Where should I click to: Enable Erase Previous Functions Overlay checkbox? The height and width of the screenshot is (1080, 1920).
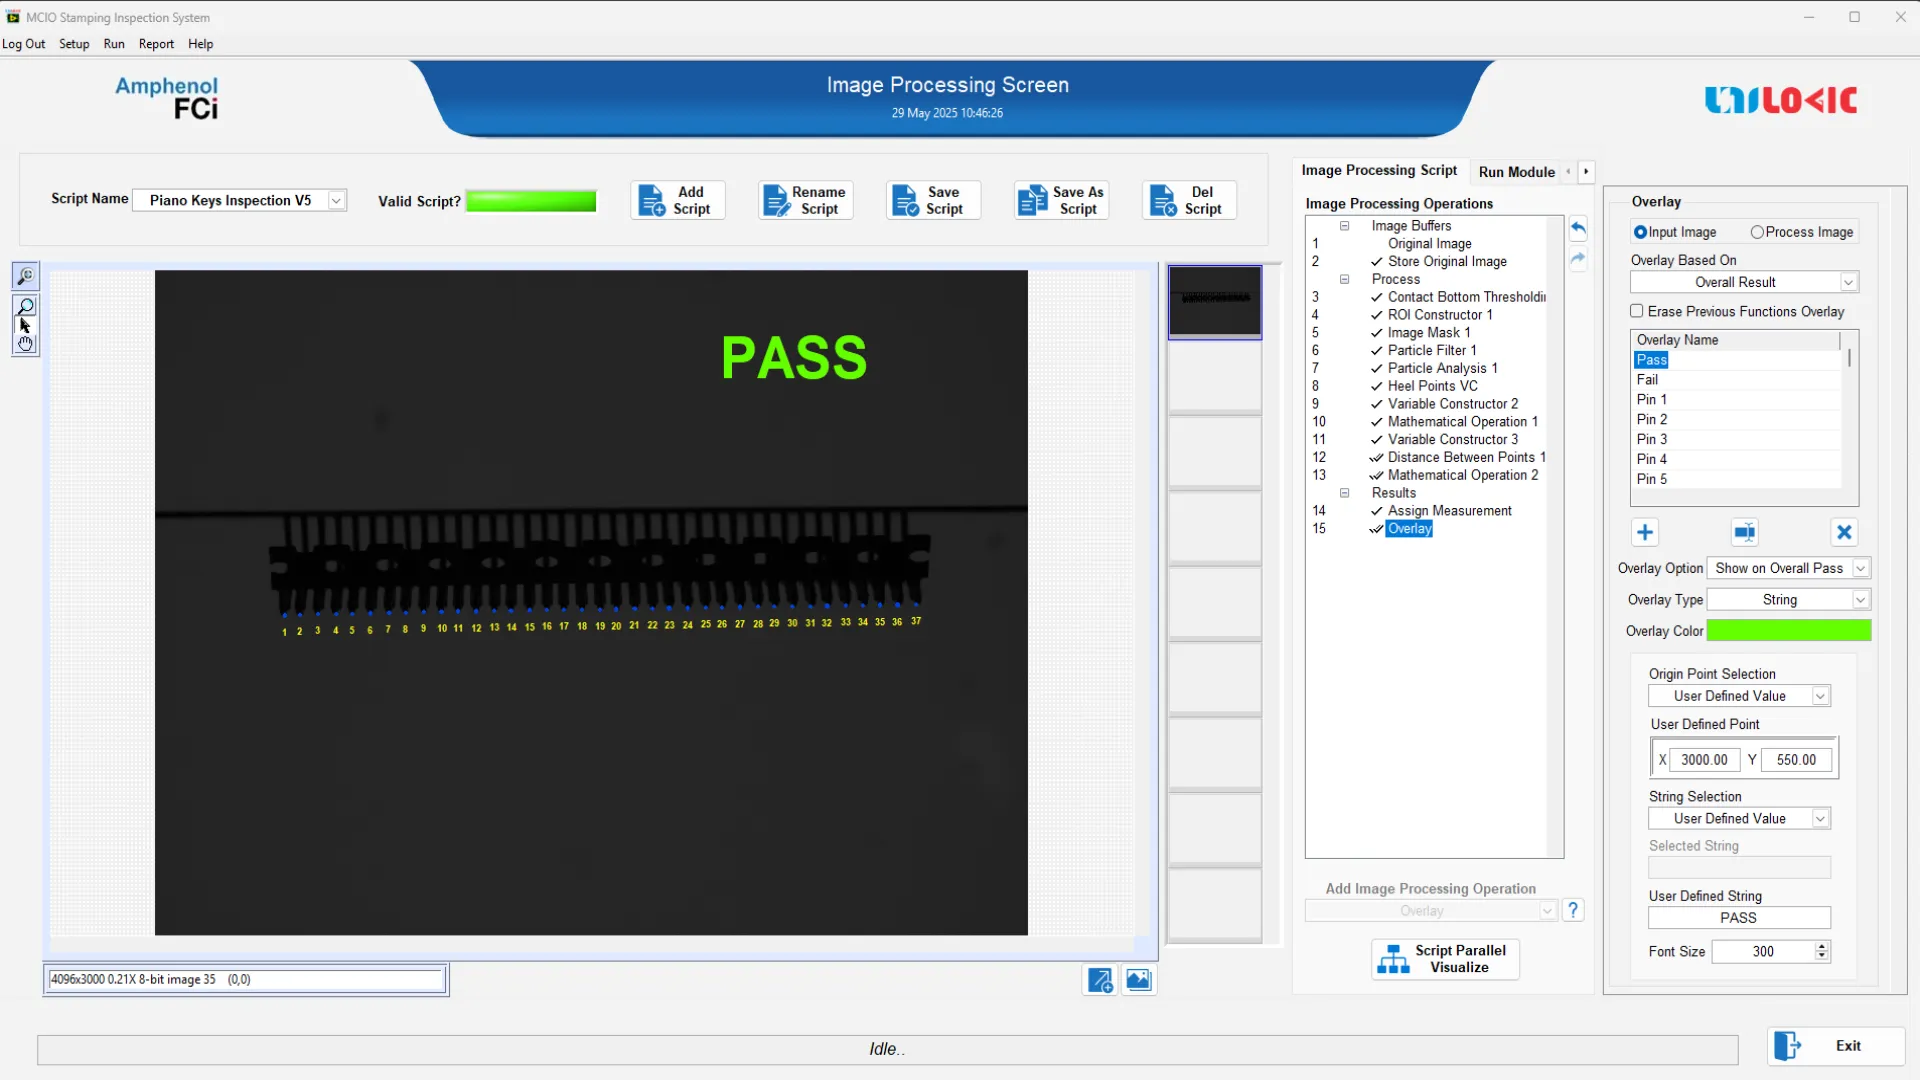(x=1637, y=311)
